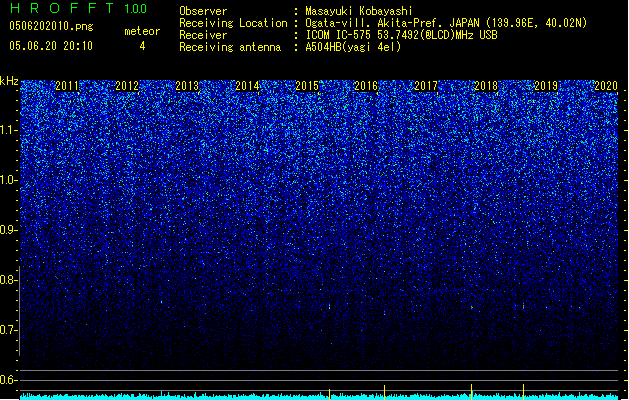Select the file name 0506202010.png
Viewport: 629px width, 400px height.
[51, 26]
